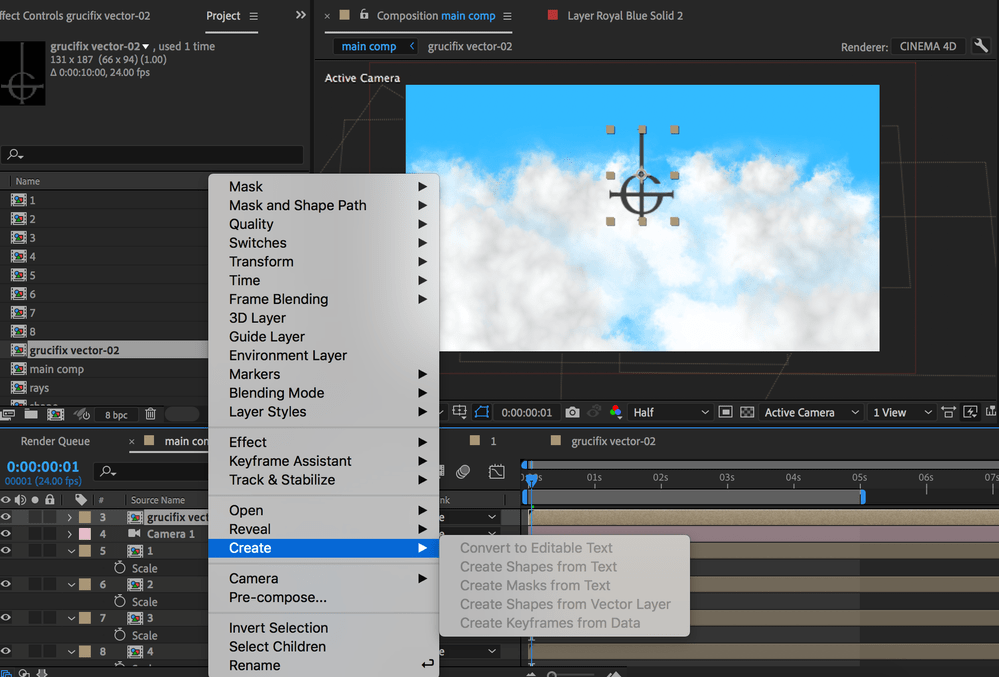Hide timeline layer 7 eye toggle
The image size is (999, 677).
(6, 618)
